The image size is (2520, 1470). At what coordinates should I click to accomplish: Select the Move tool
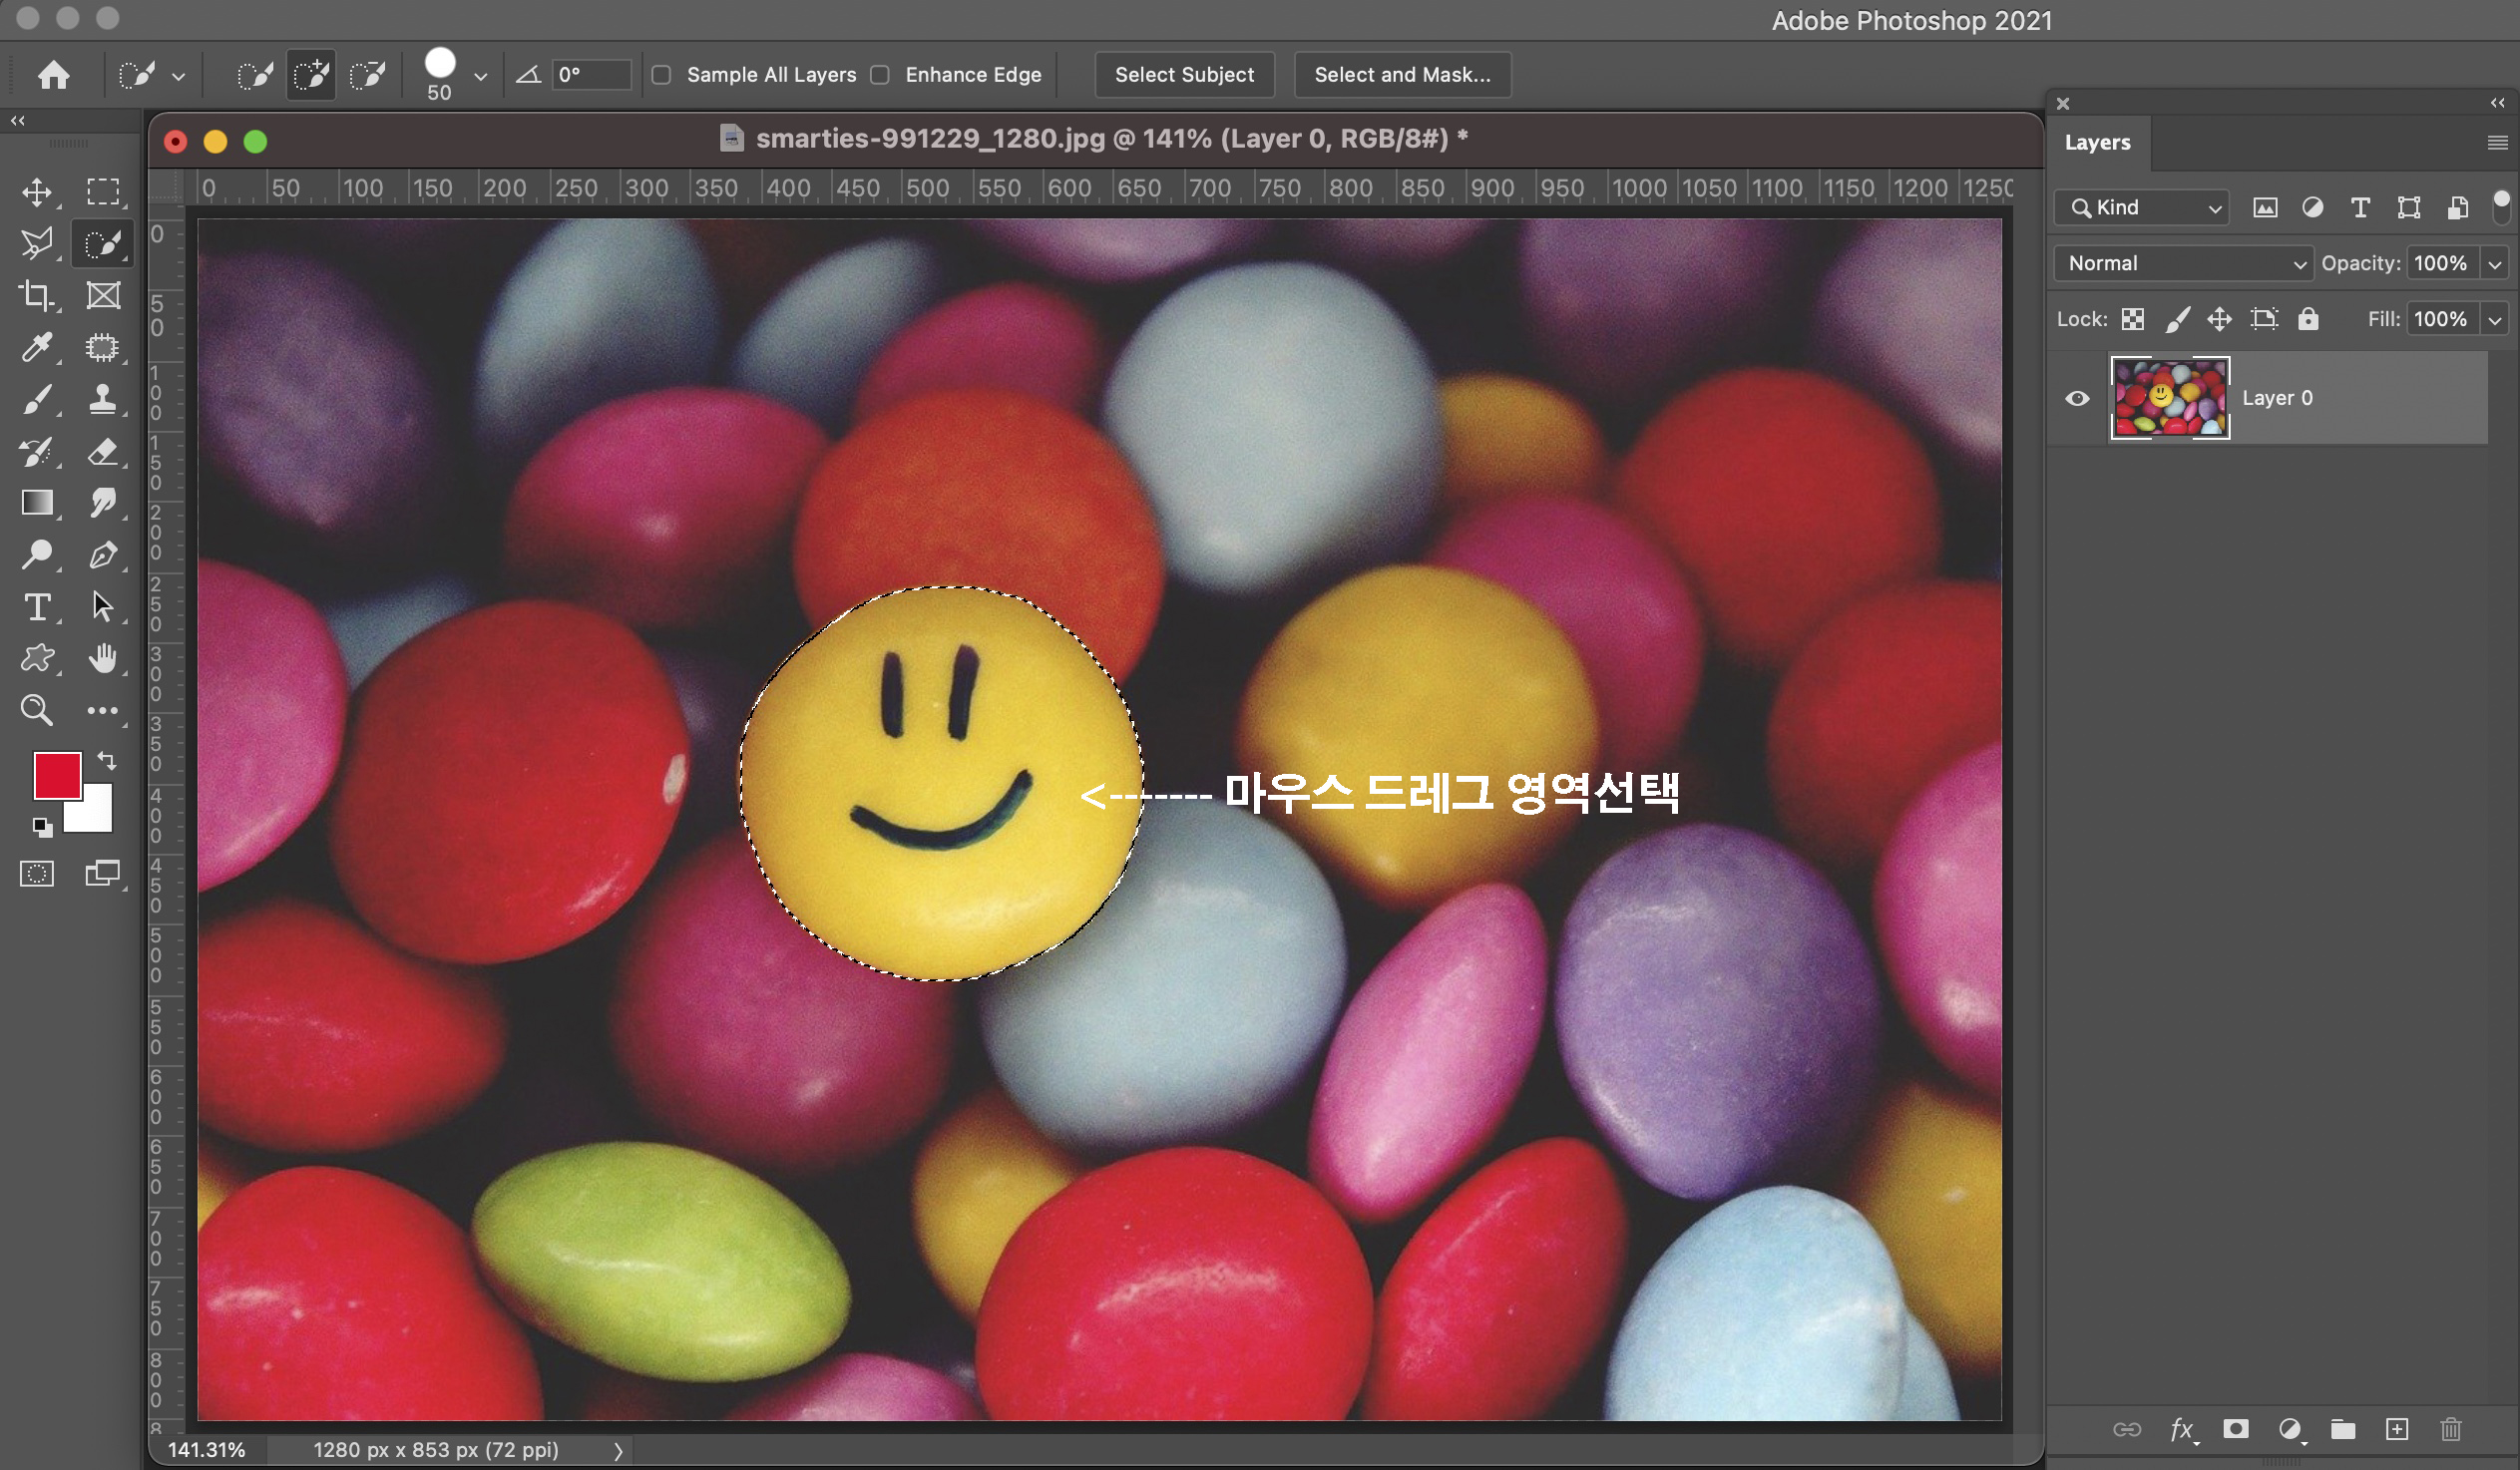tap(37, 191)
